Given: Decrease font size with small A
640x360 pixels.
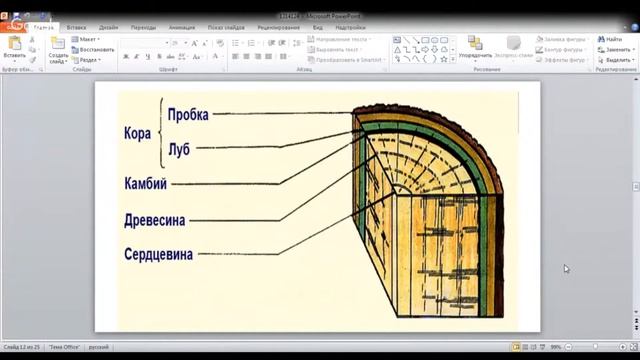Looking at the screenshot, I should point(205,43).
